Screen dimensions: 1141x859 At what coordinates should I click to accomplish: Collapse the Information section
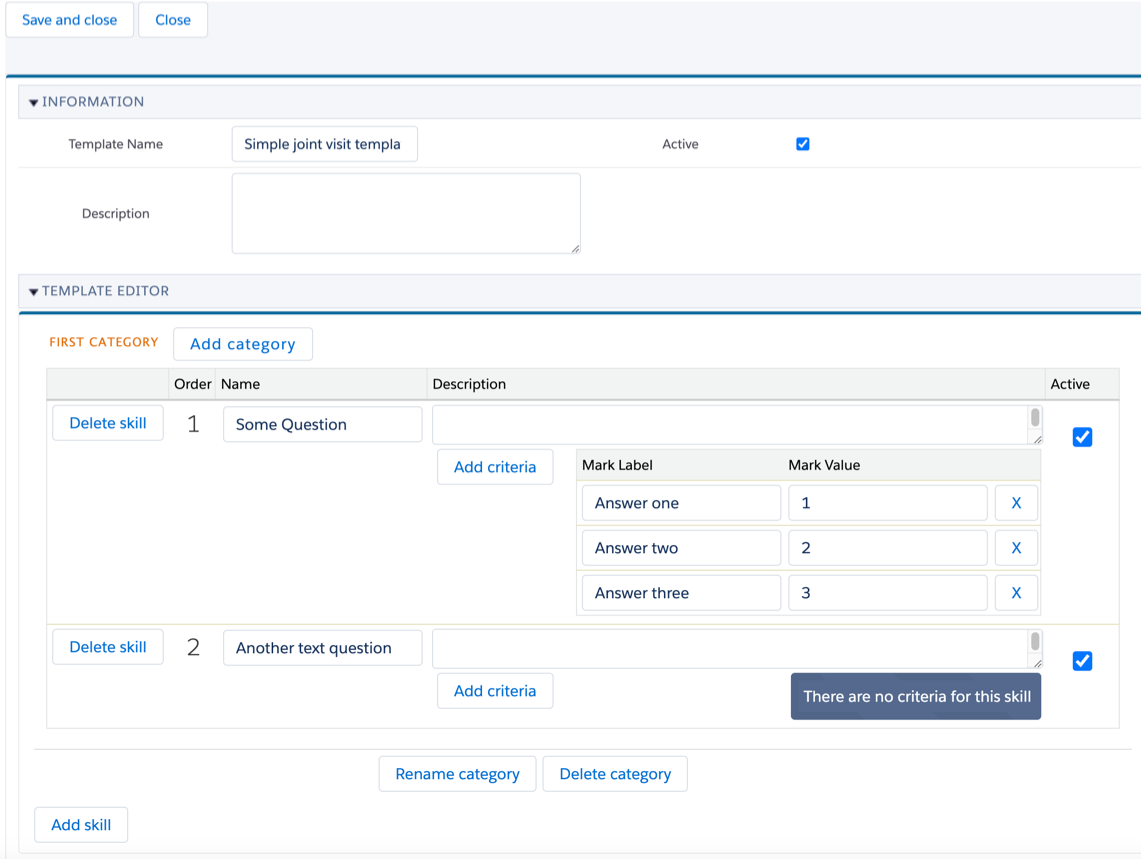34,102
